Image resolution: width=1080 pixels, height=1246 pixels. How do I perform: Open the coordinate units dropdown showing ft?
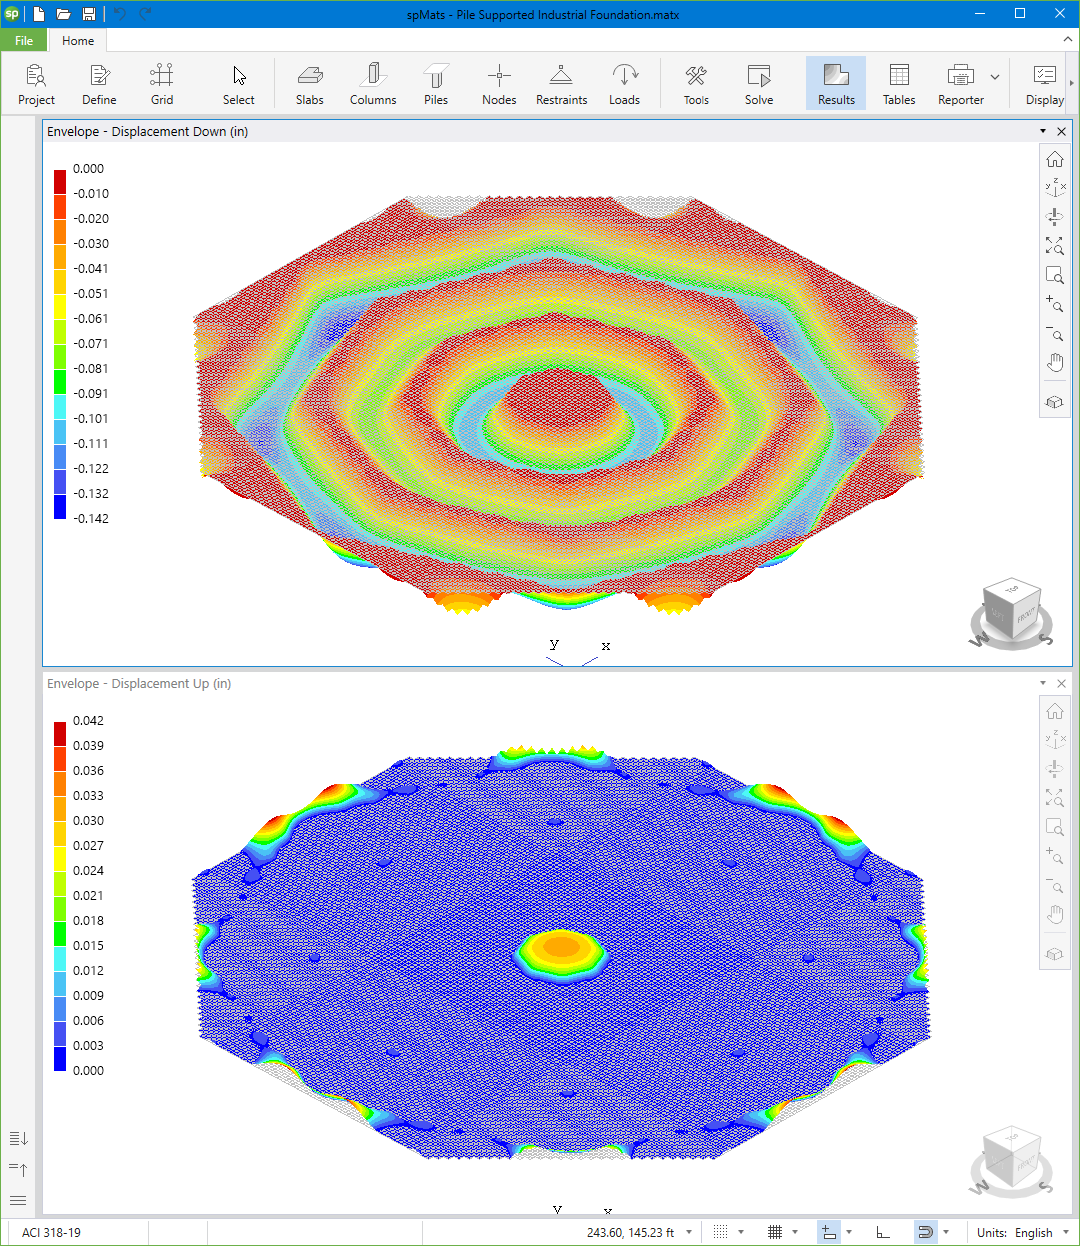click(x=688, y=1232)
